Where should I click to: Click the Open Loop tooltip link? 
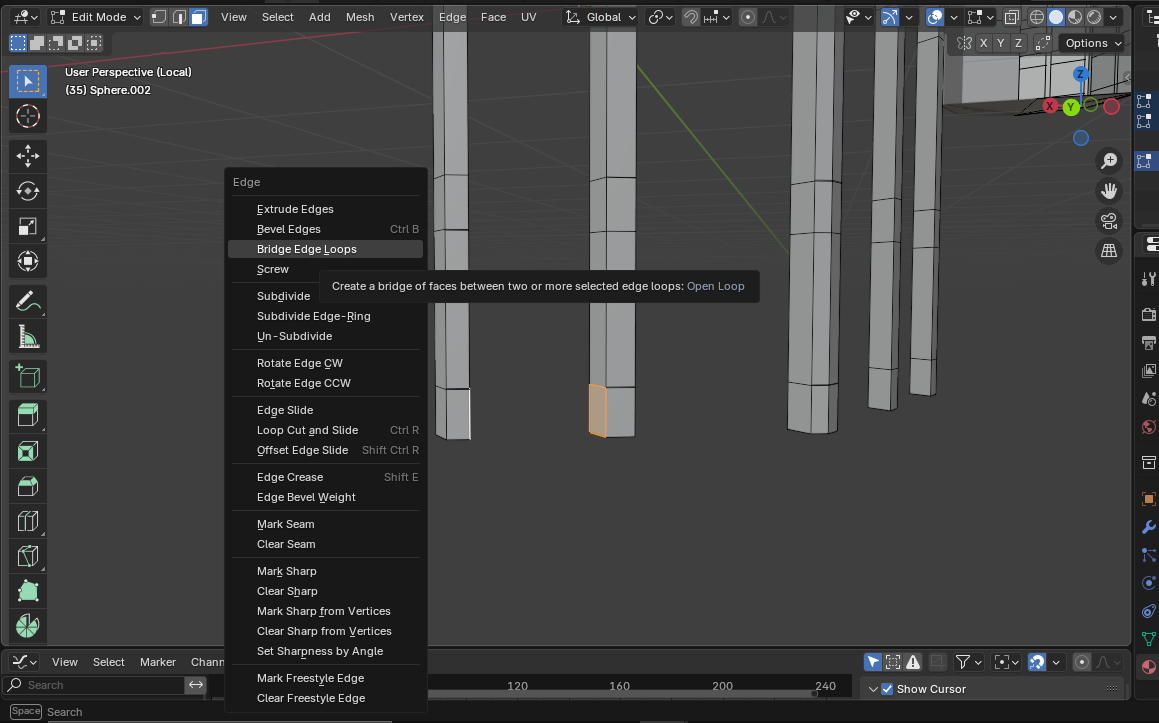716,286
